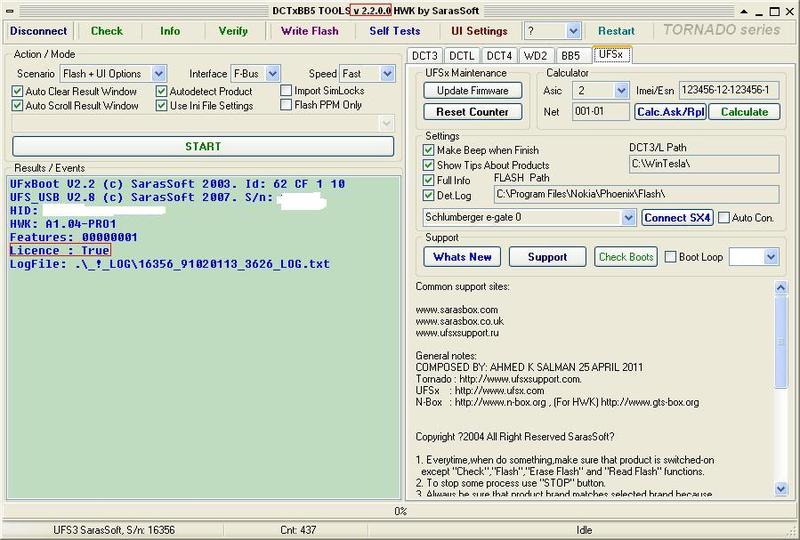Screen dimensions: 800x540
Task: Open the Info toolbar command
Action: point(170,31)
